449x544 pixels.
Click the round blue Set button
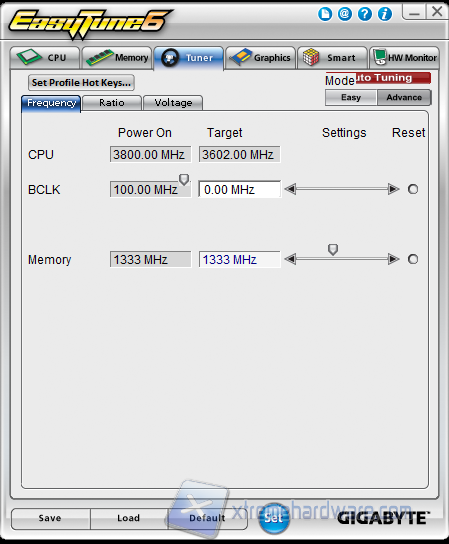(x=274, y=518)
